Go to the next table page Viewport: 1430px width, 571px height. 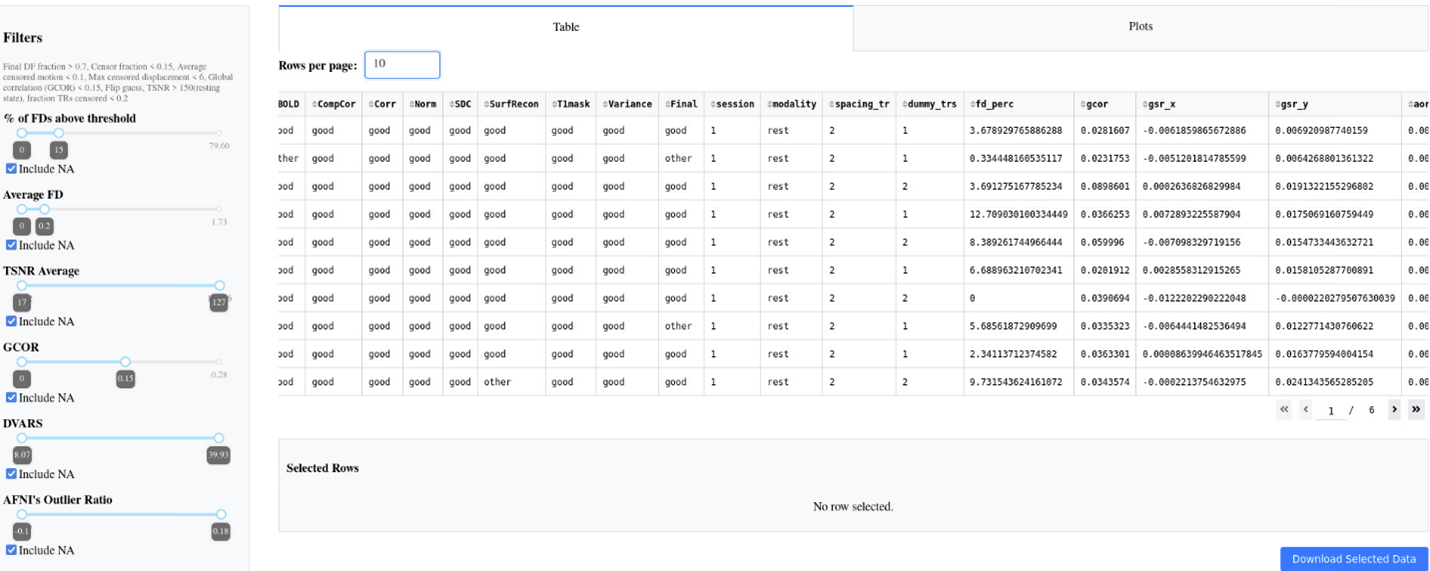tap(1394, 409)
